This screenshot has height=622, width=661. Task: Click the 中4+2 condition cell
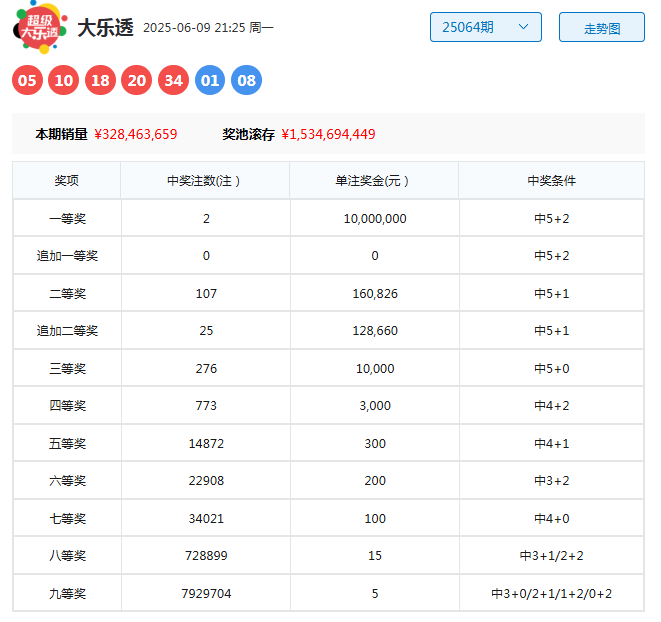click(x=551, y=406)
